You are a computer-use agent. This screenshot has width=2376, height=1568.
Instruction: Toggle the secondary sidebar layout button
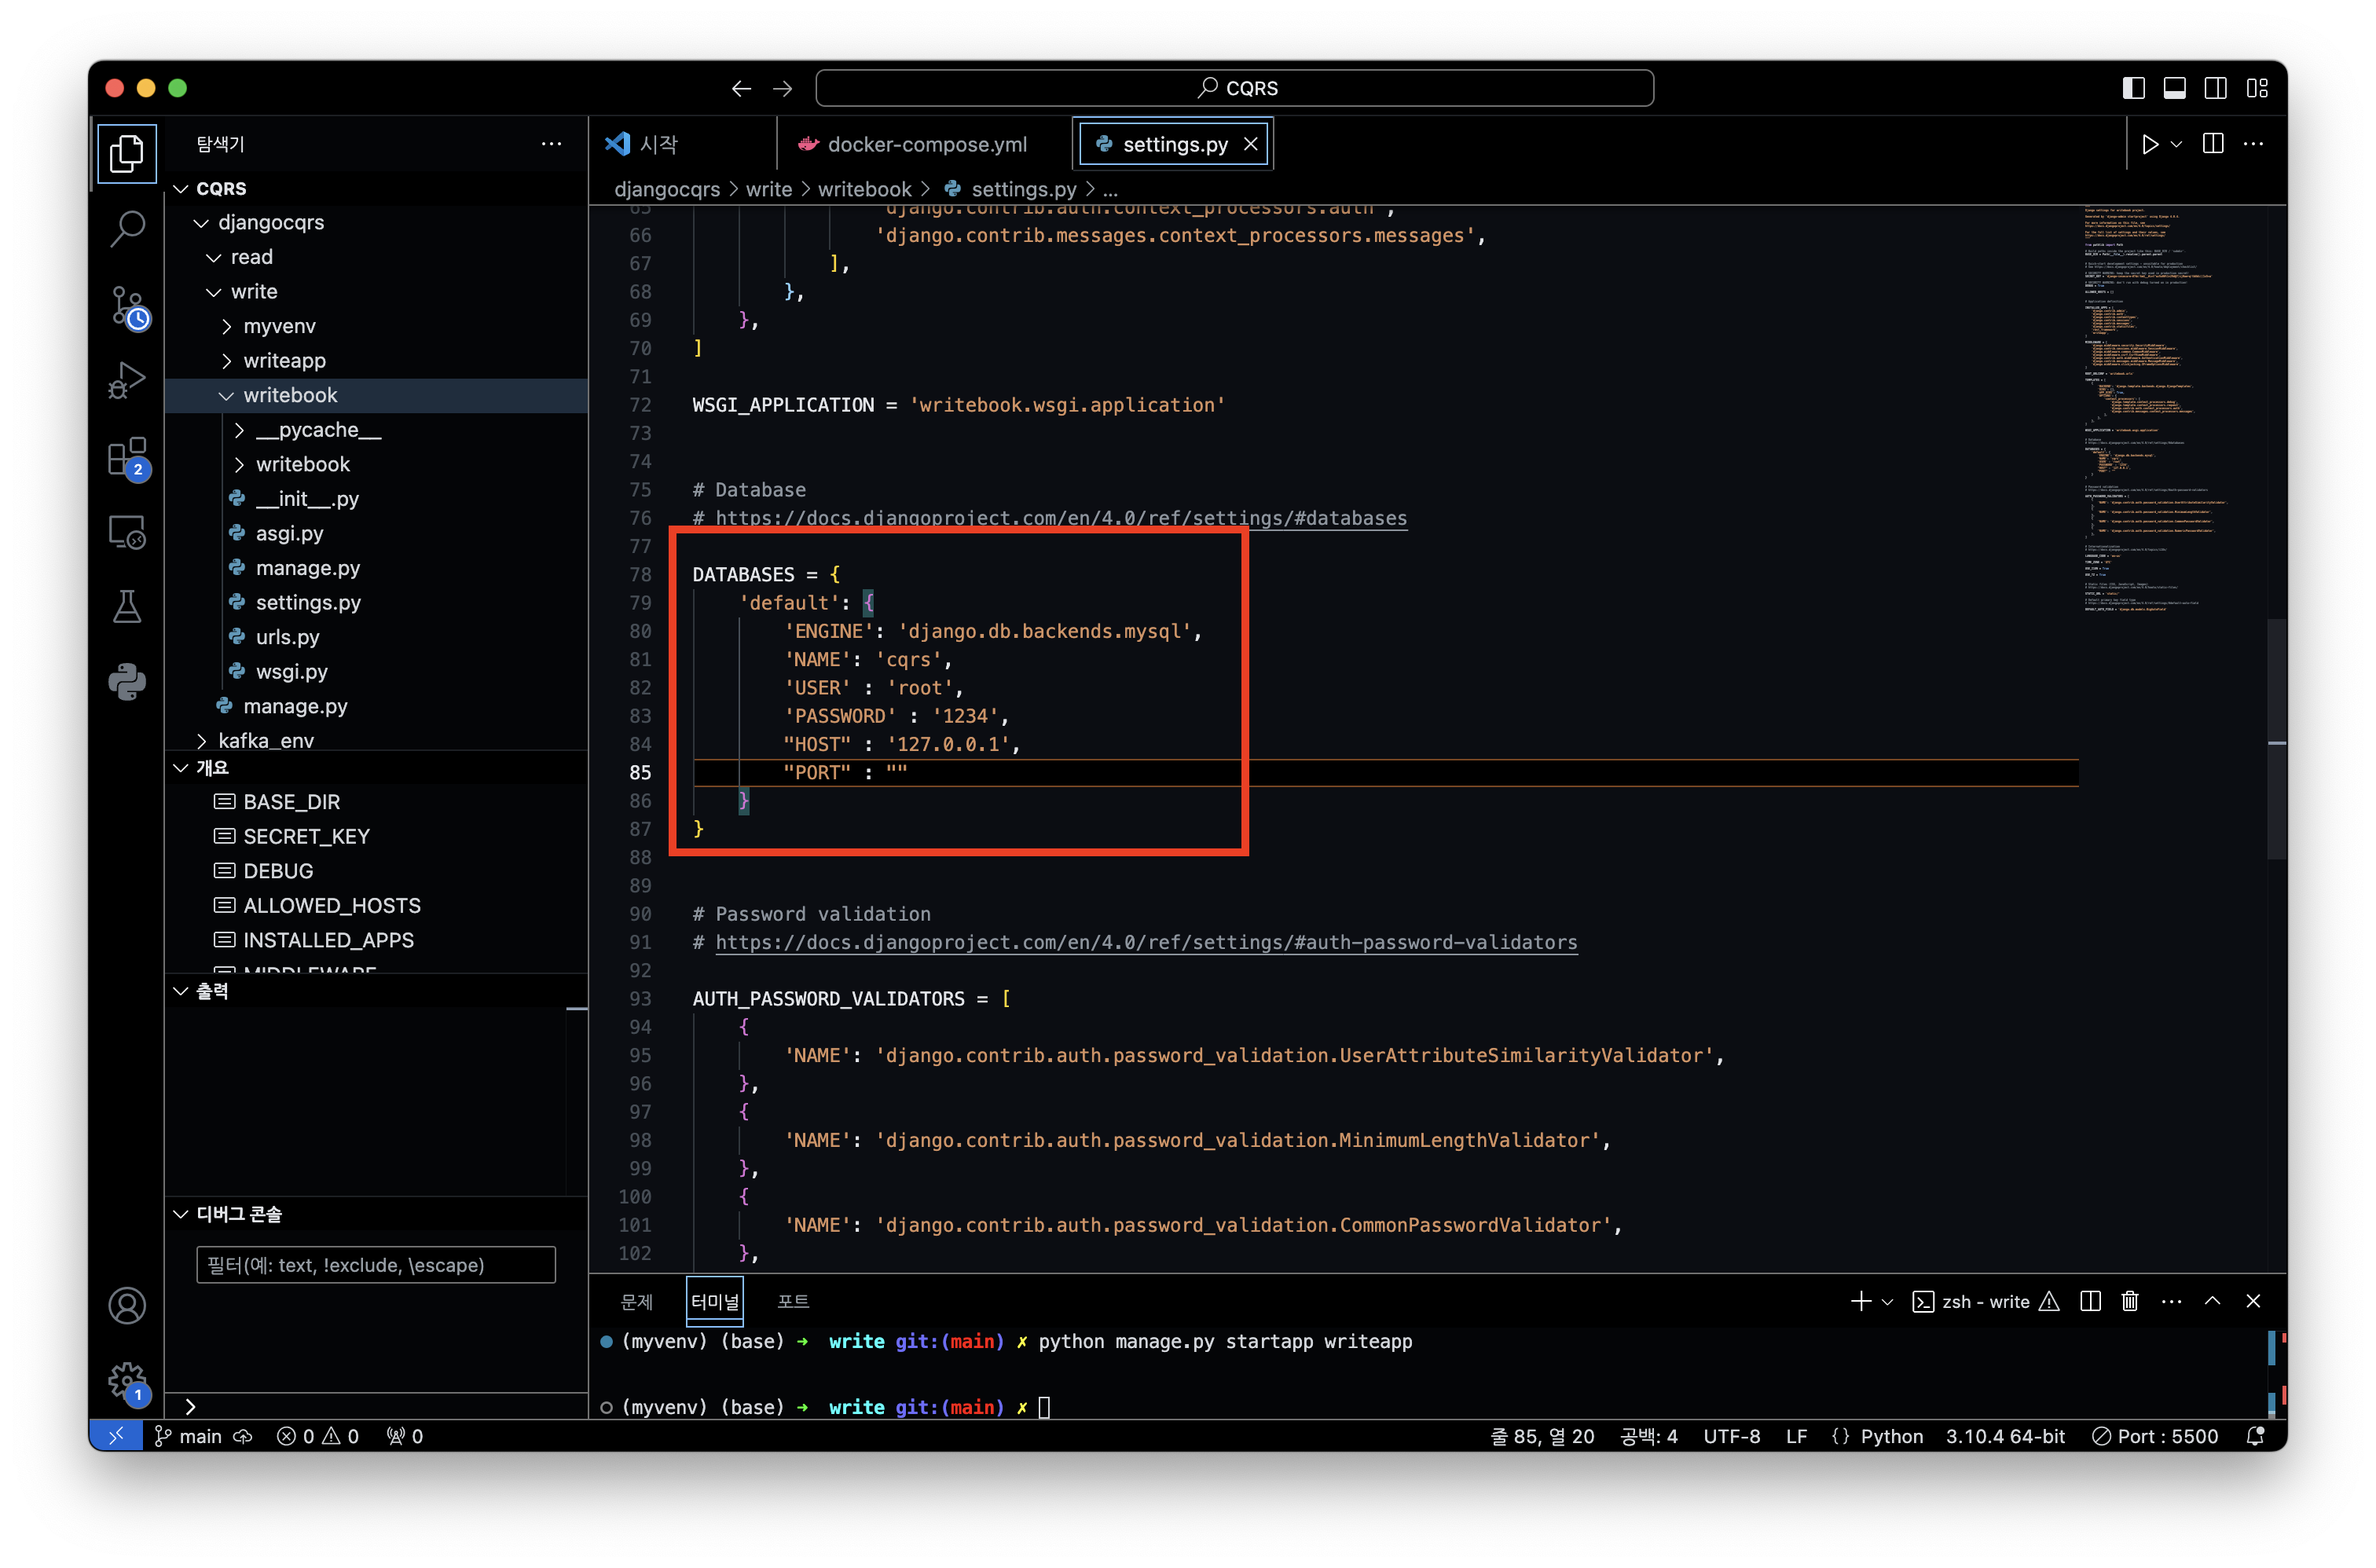[2215, 88]
